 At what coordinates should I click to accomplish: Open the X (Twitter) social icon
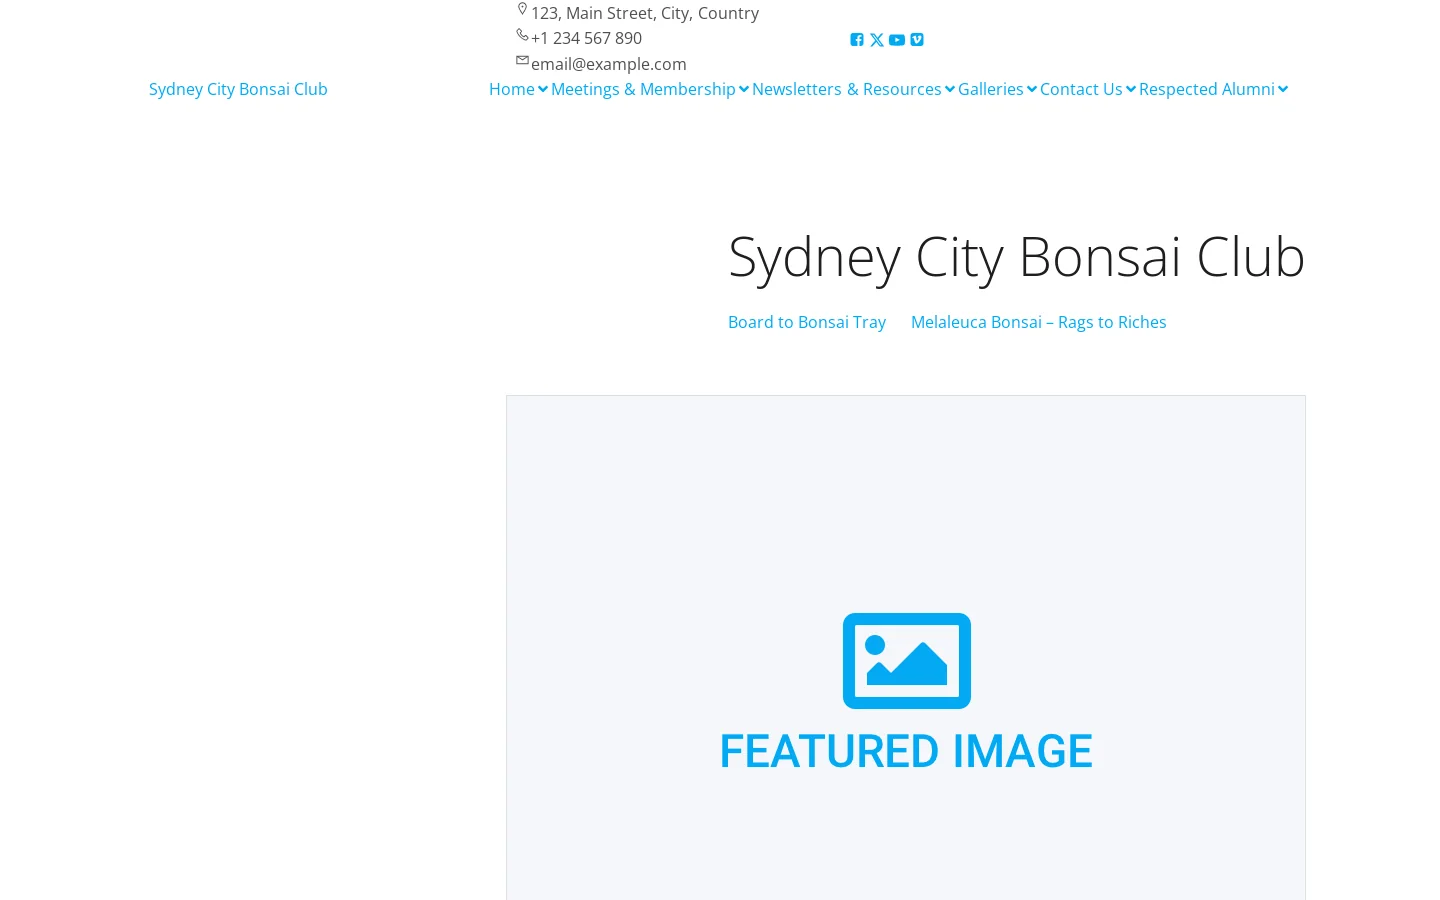(x=877, y=40)
